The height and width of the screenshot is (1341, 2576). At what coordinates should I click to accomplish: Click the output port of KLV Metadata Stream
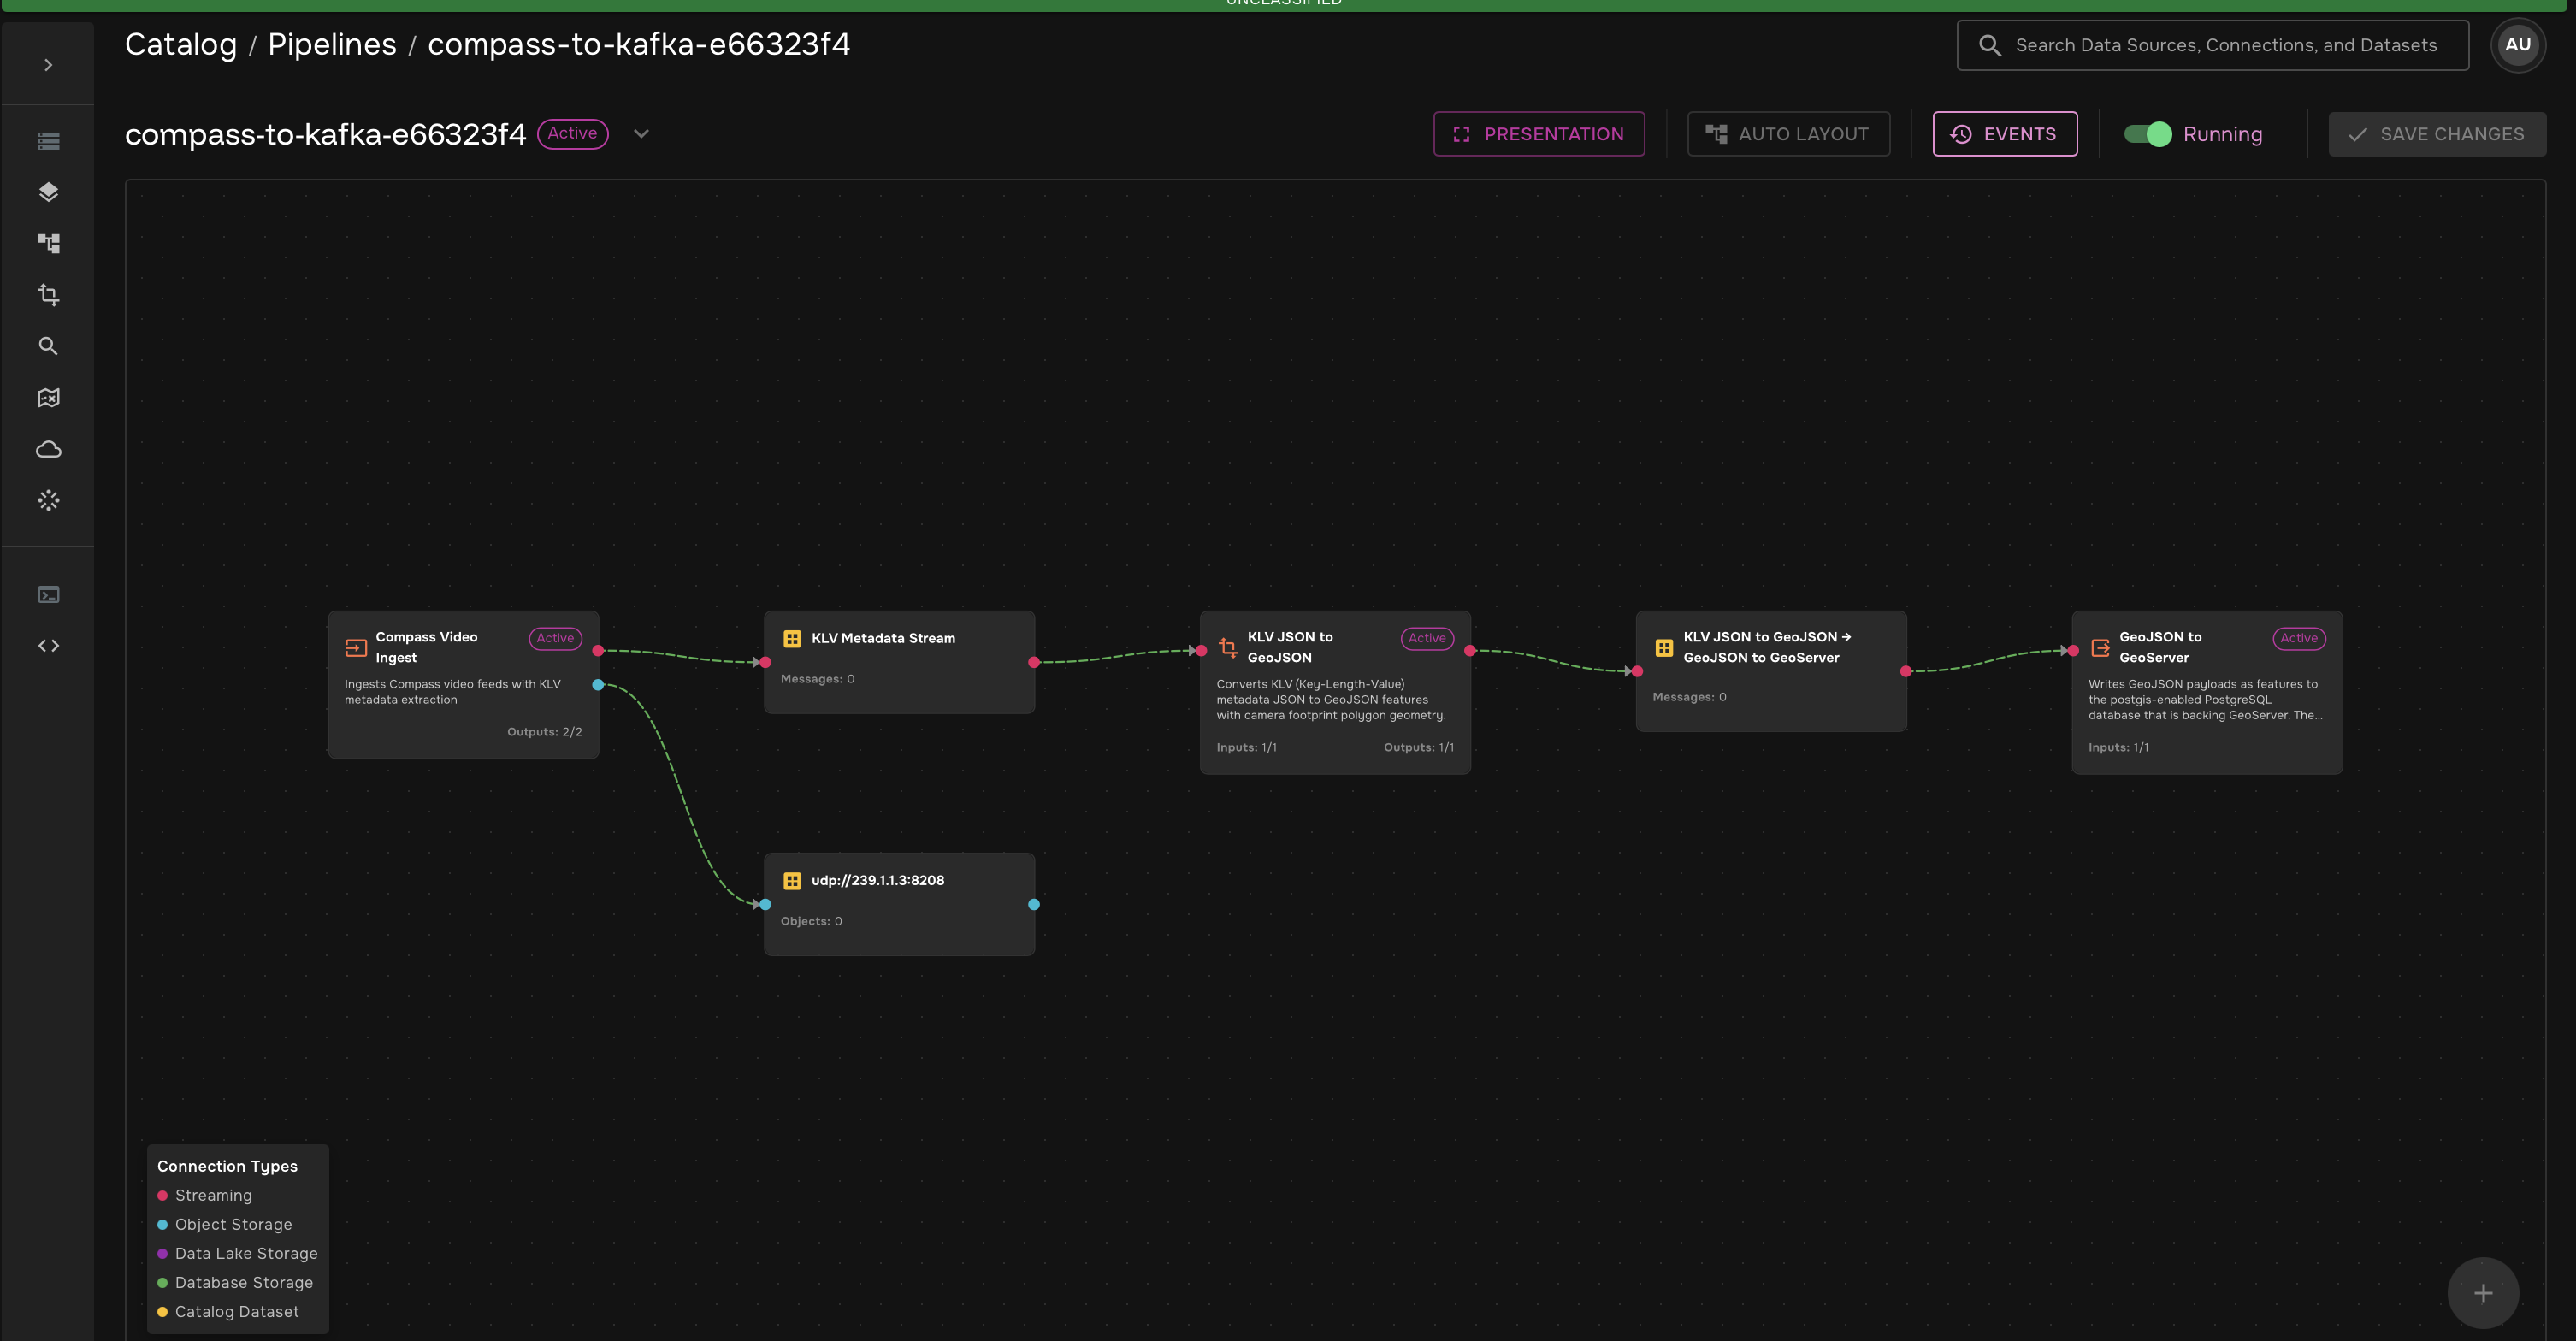click(x=1034, y=662)
